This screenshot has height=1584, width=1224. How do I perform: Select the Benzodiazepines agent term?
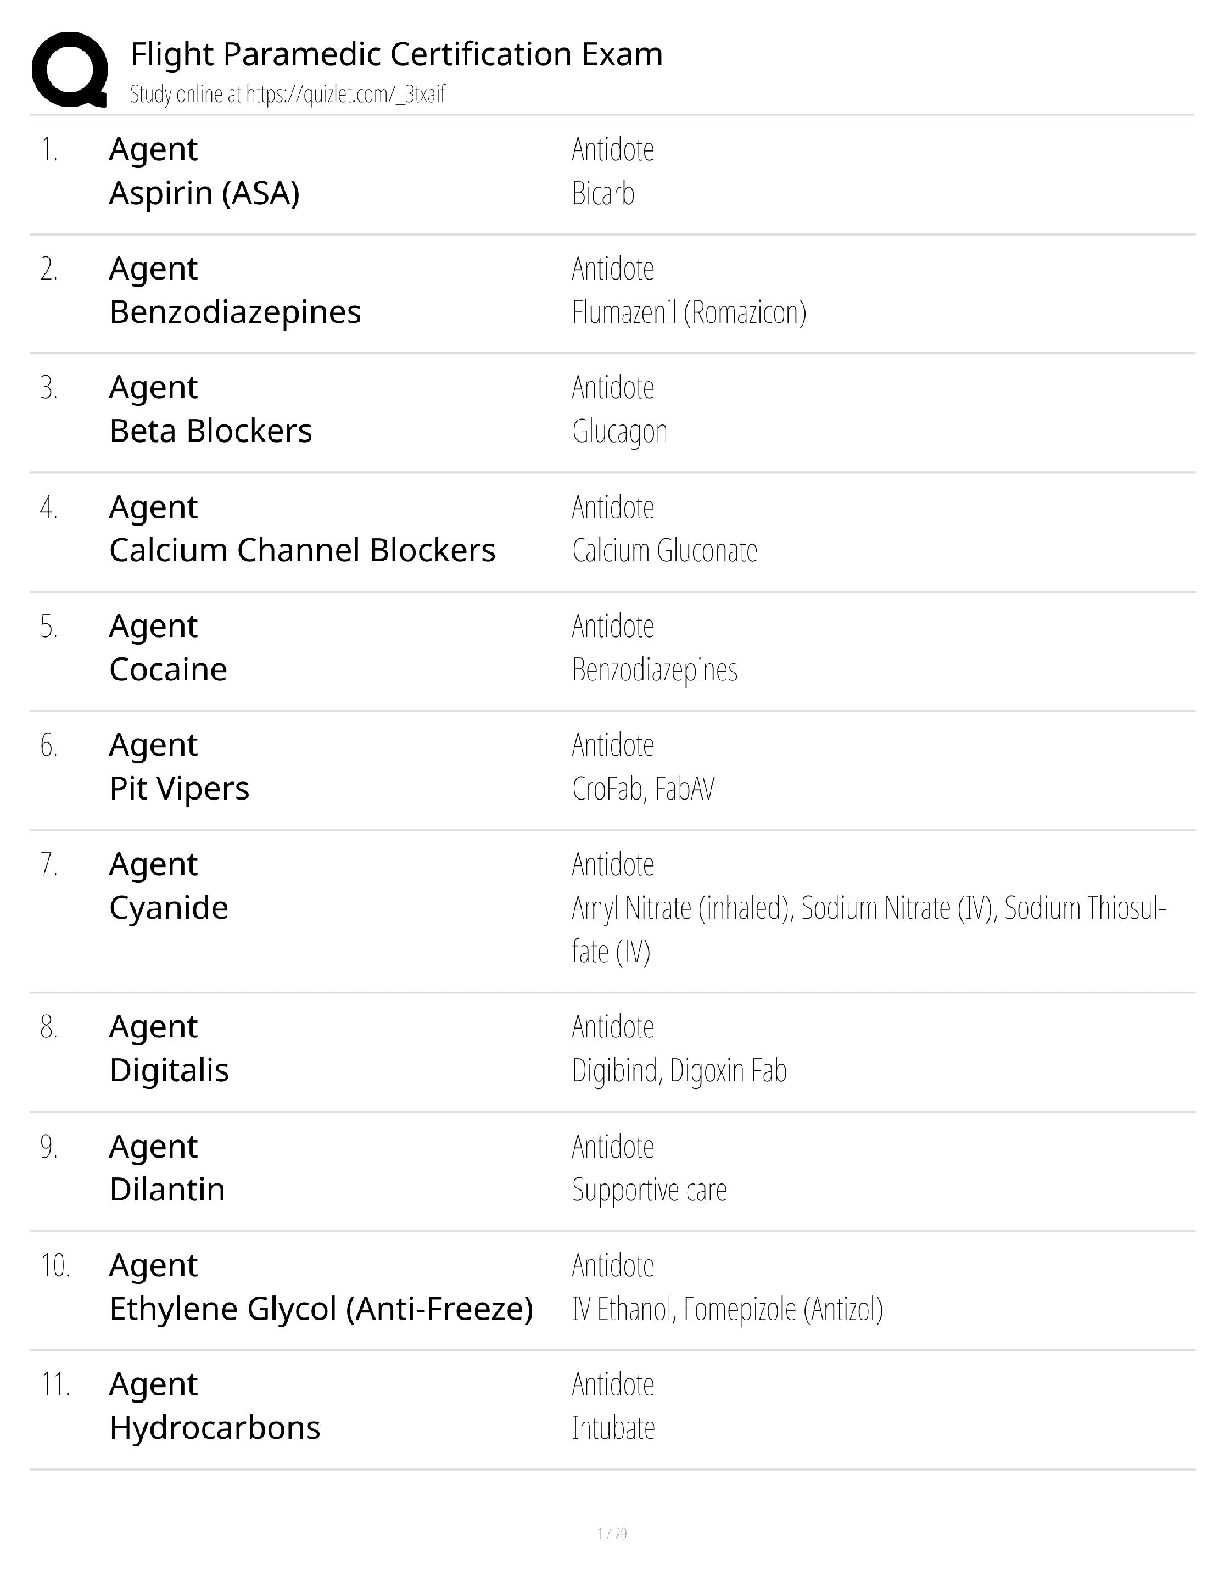tap(235, 312)
